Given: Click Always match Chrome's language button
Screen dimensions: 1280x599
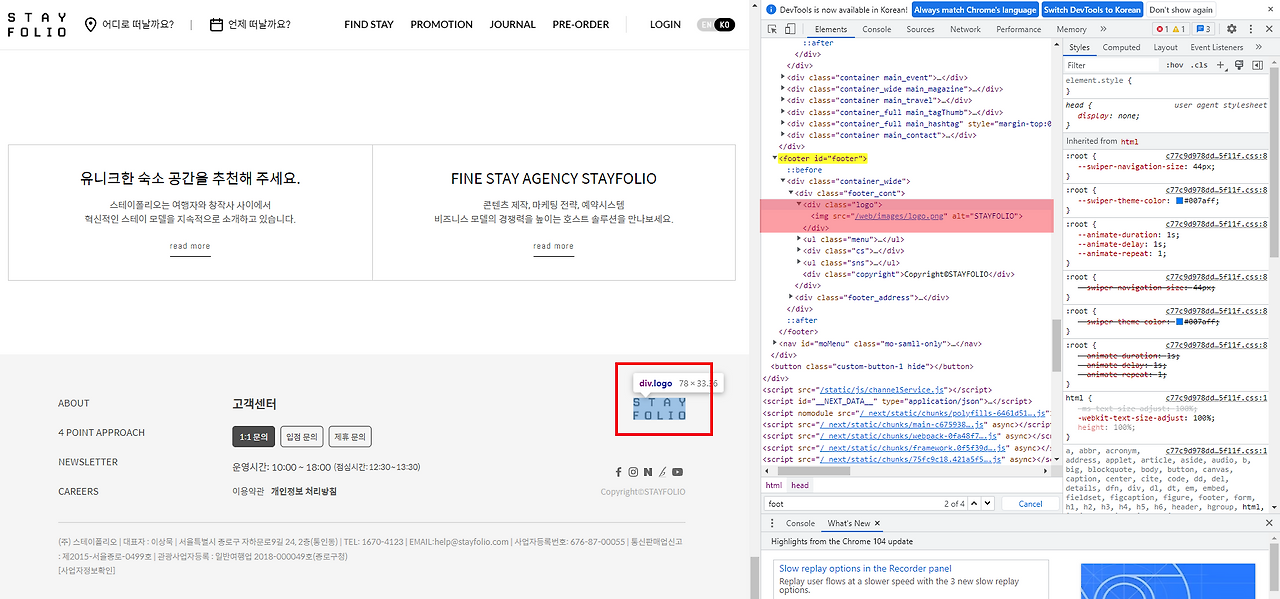Looking at the screenshot, I should [x=975, y=9].
